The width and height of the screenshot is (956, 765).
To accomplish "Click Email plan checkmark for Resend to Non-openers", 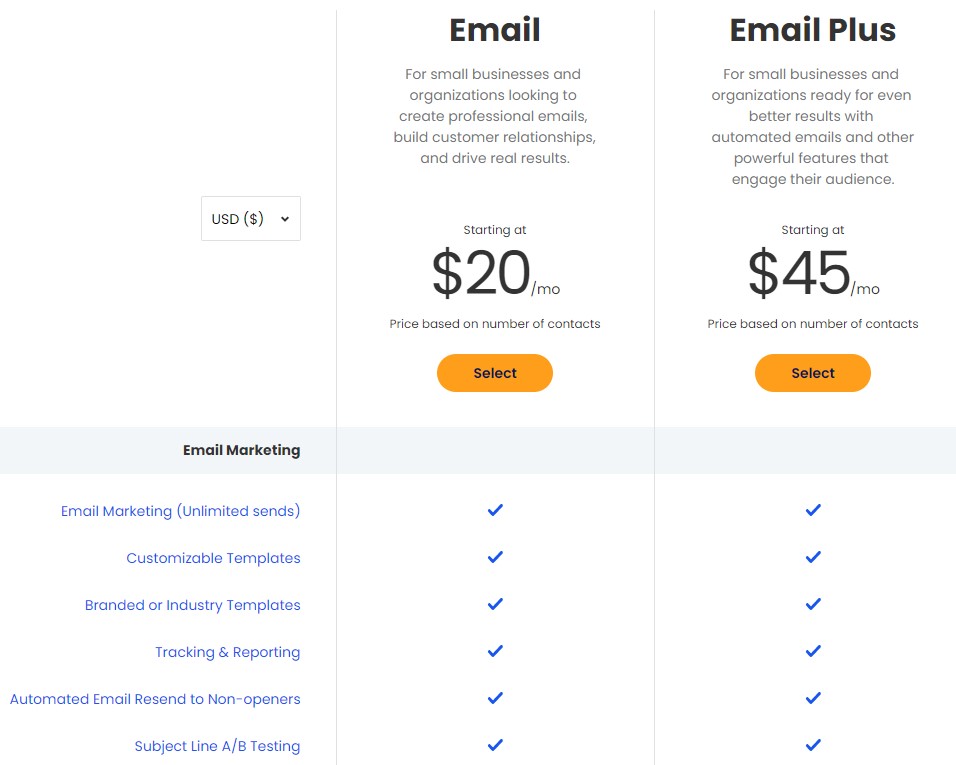I will coord(495,697).
